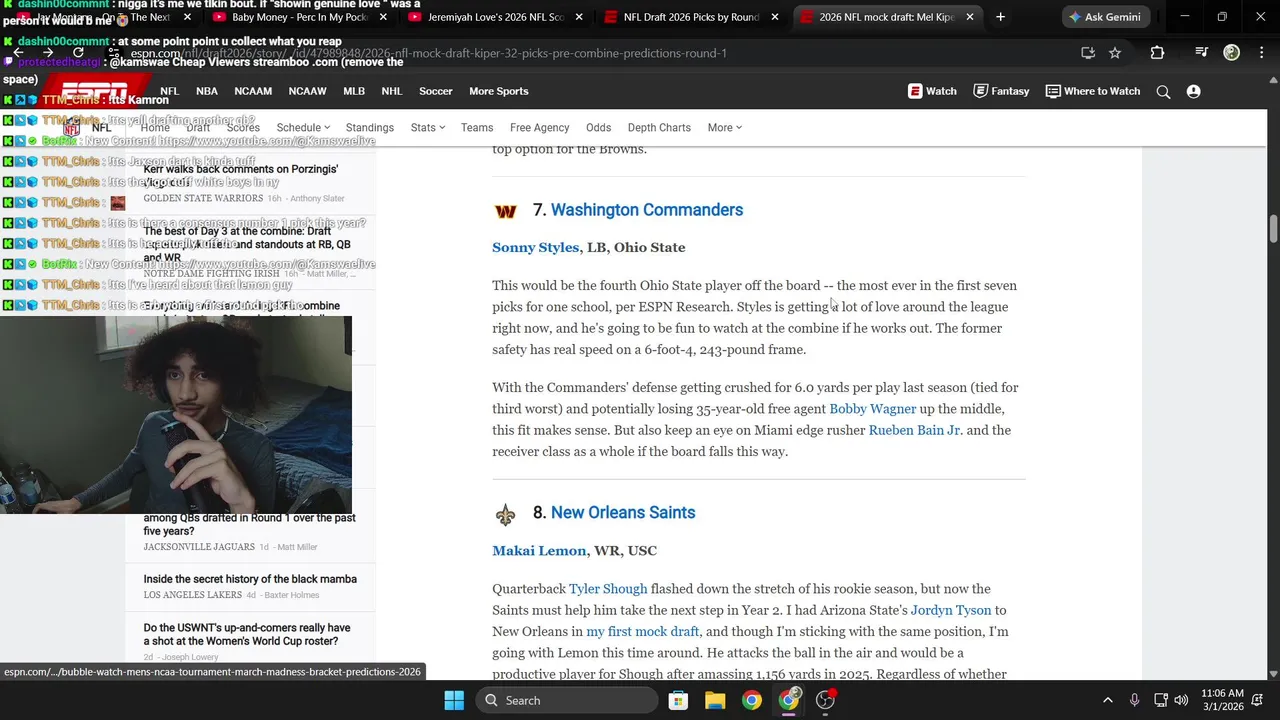1280x720 pixels.
Task: Close the 2026 NFL mock draft tab
Action: coord(969,17)
